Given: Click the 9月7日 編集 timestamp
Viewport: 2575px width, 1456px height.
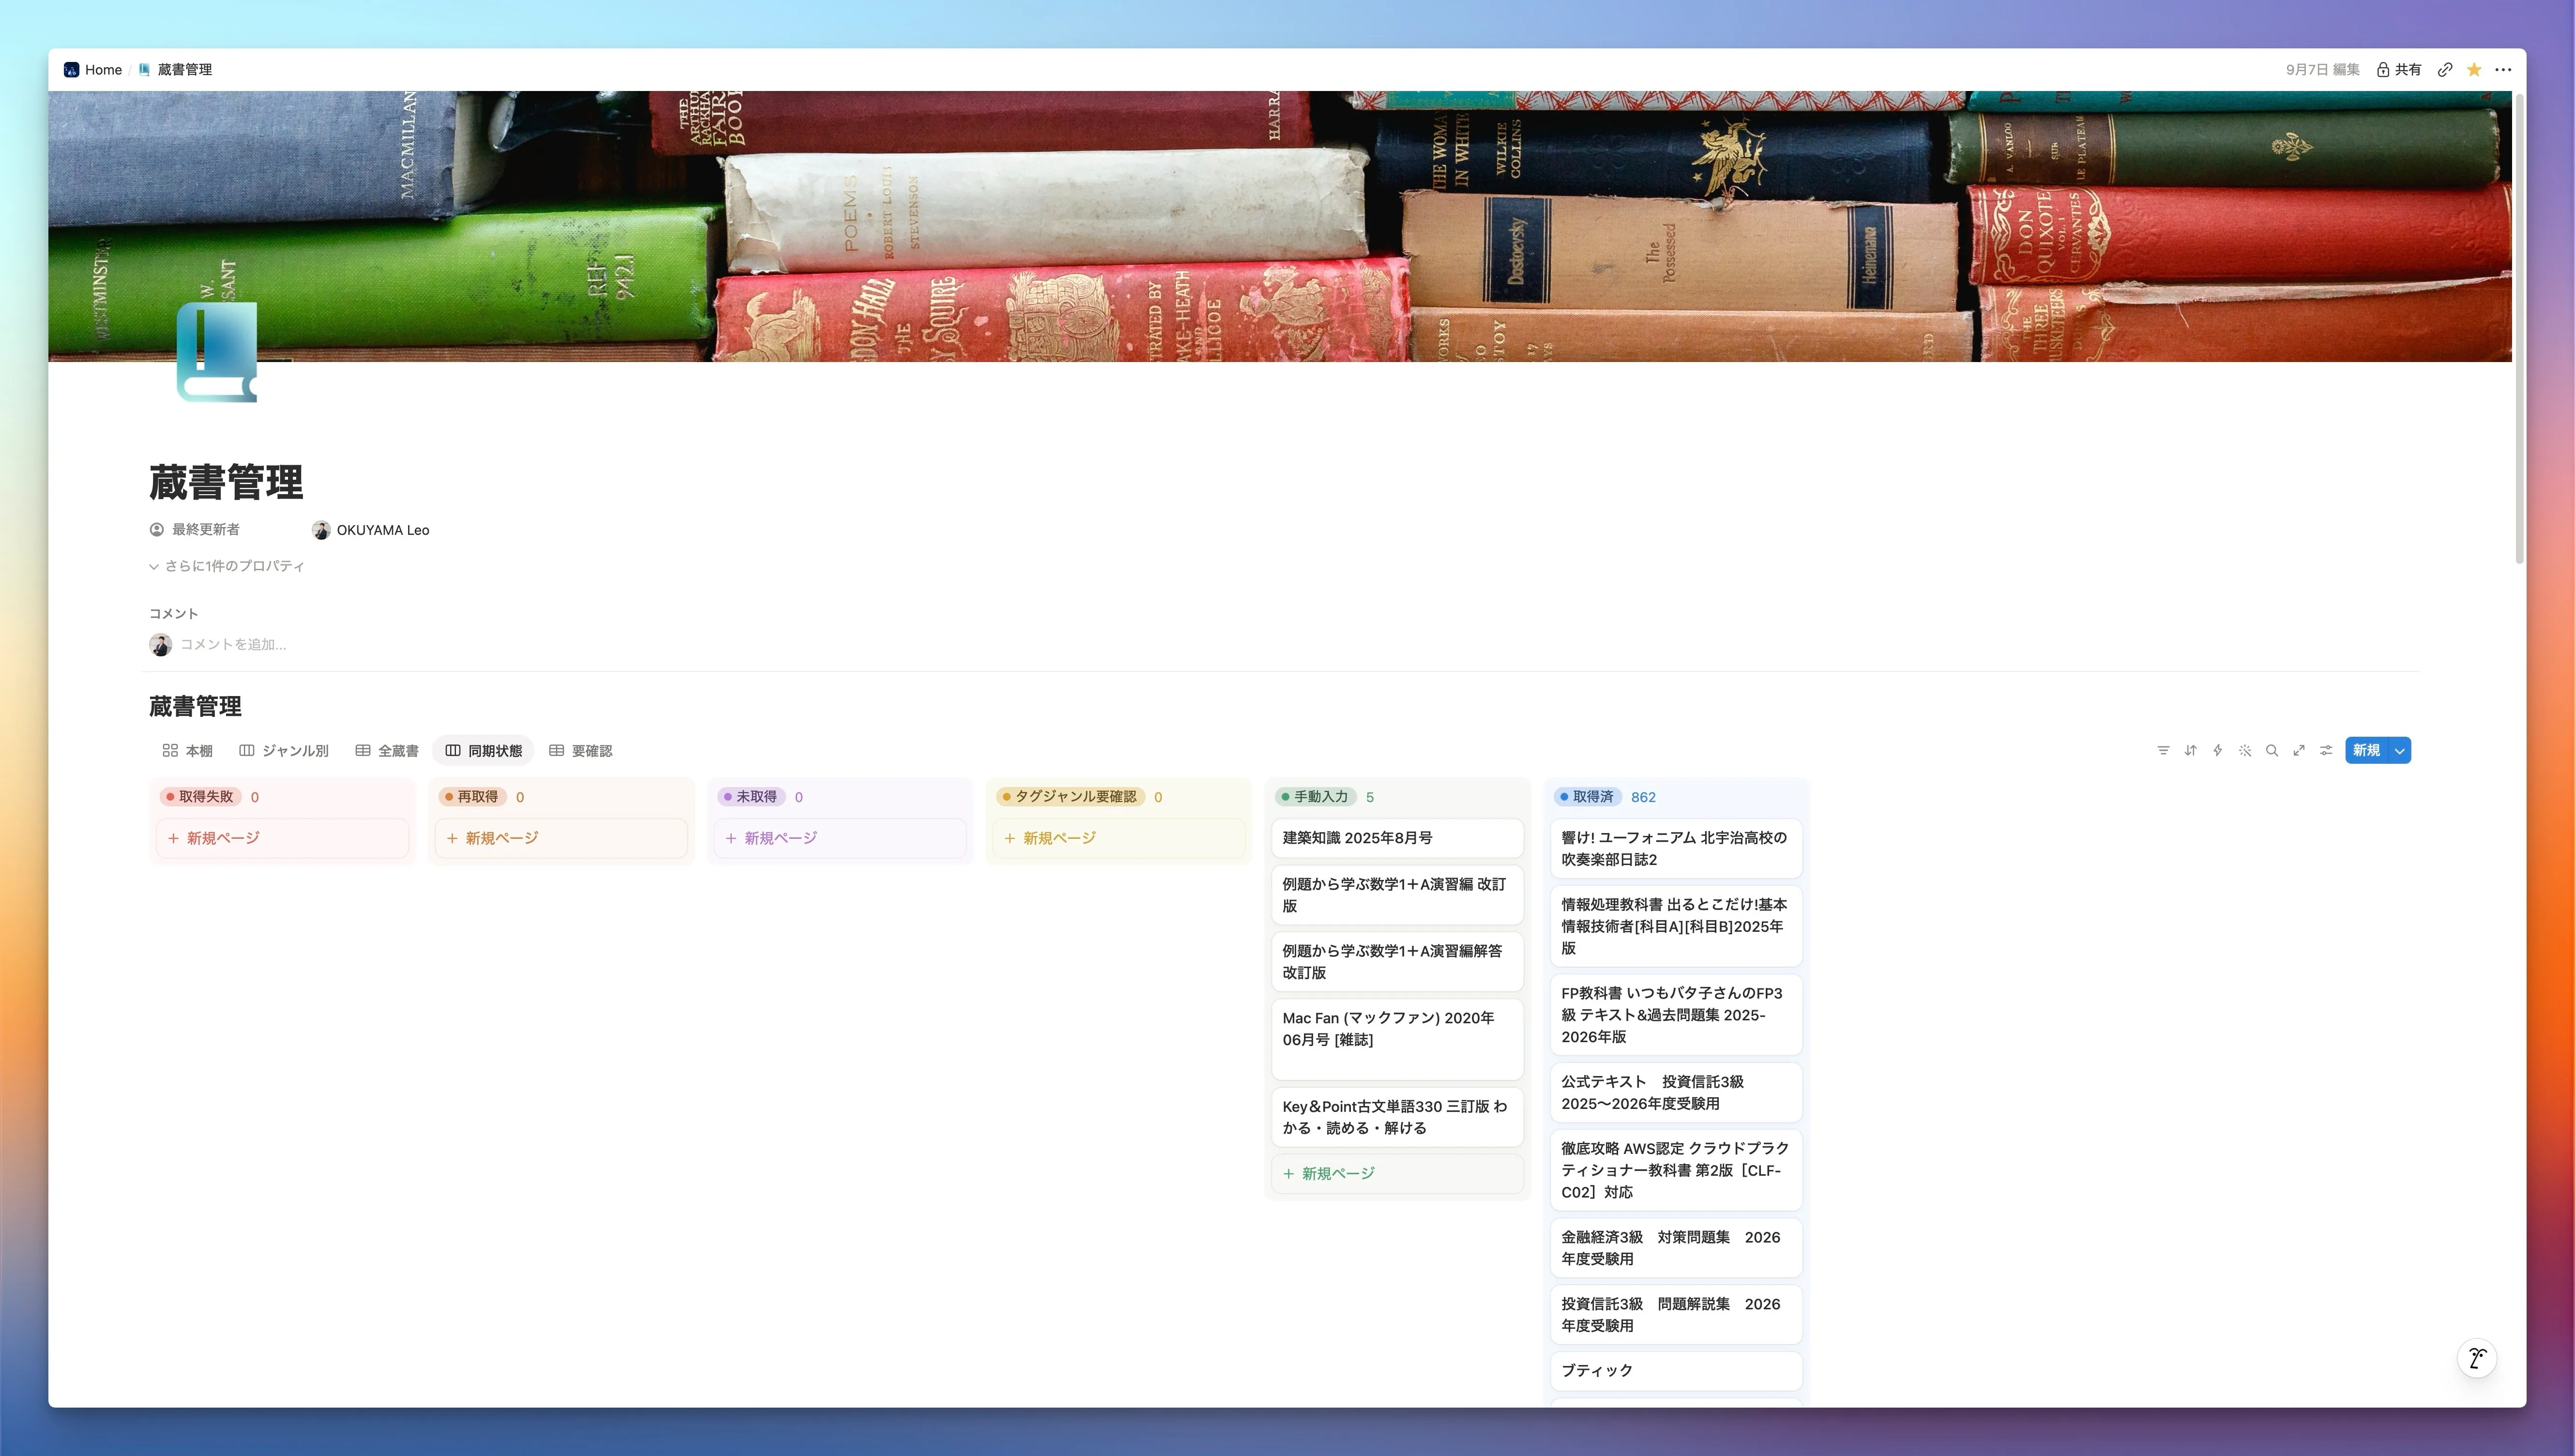Looking at the screenshot, I should 2322,69.
